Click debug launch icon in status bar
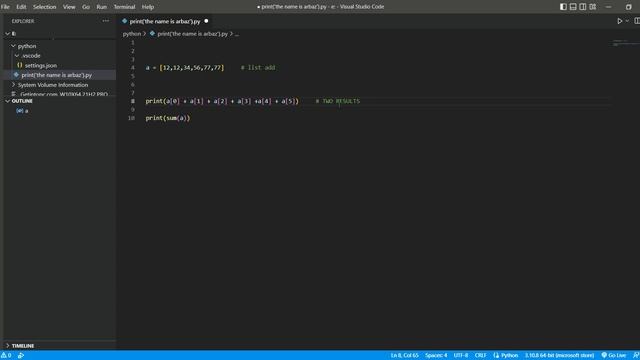The image size is (640, 360). click(21, 355)
